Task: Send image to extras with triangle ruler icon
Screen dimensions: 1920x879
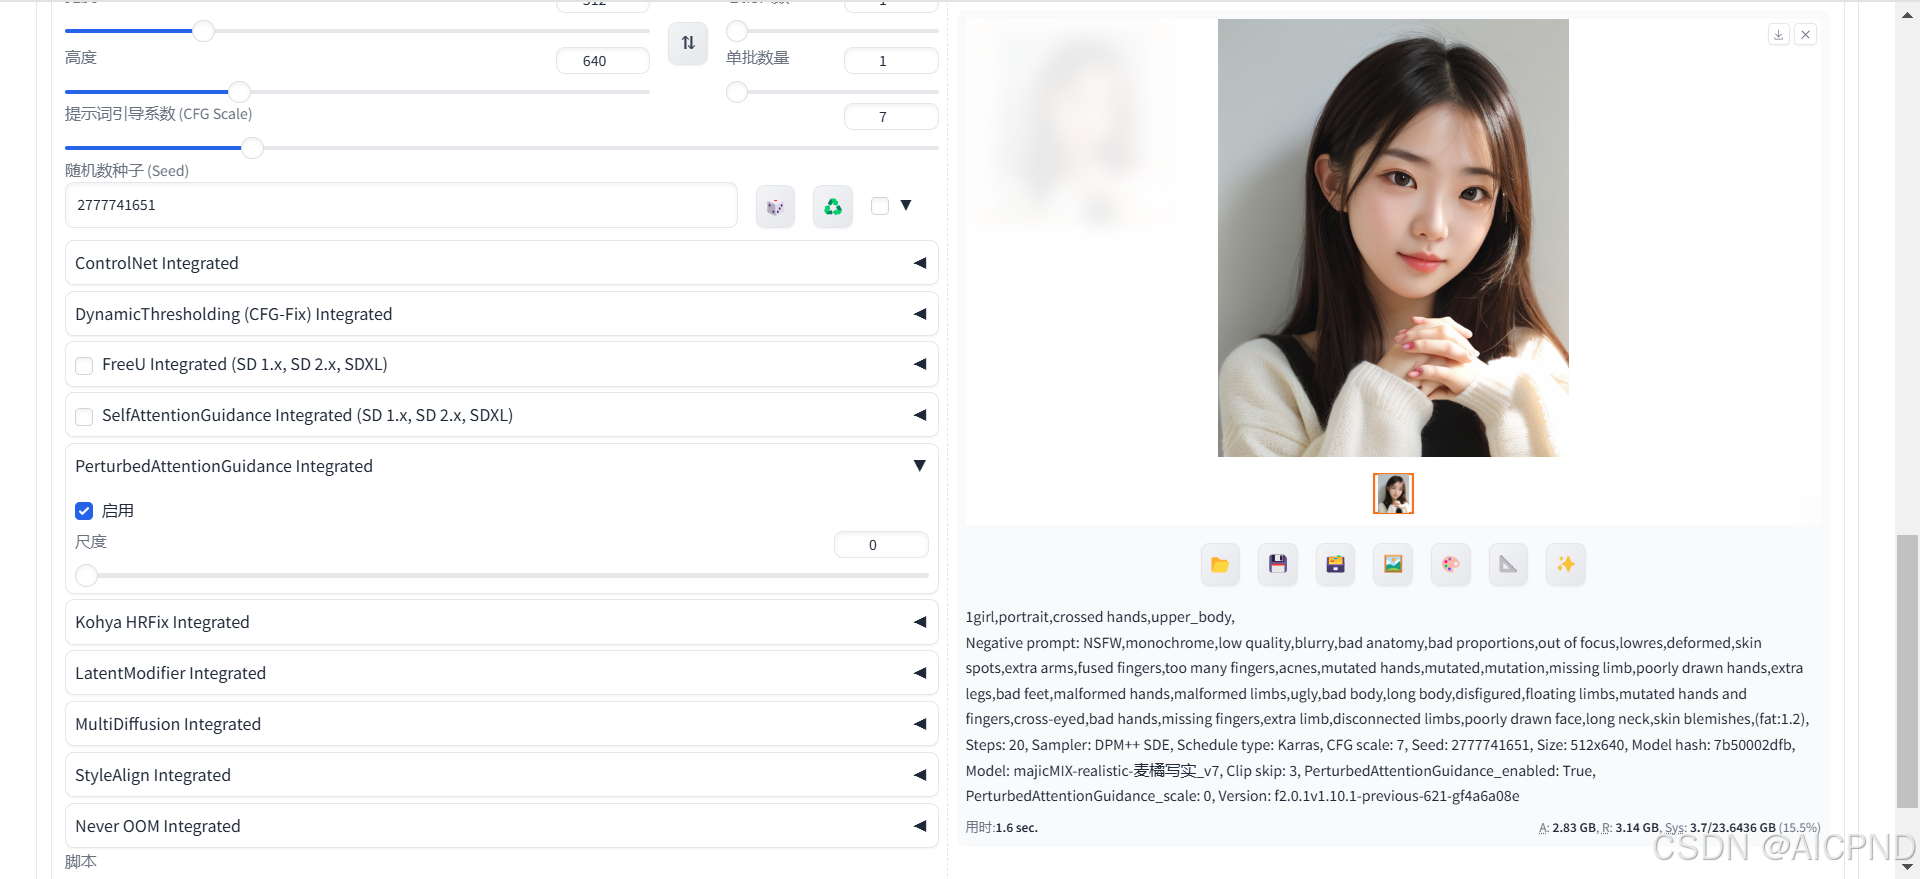Action: click(x=1508, y=565)
